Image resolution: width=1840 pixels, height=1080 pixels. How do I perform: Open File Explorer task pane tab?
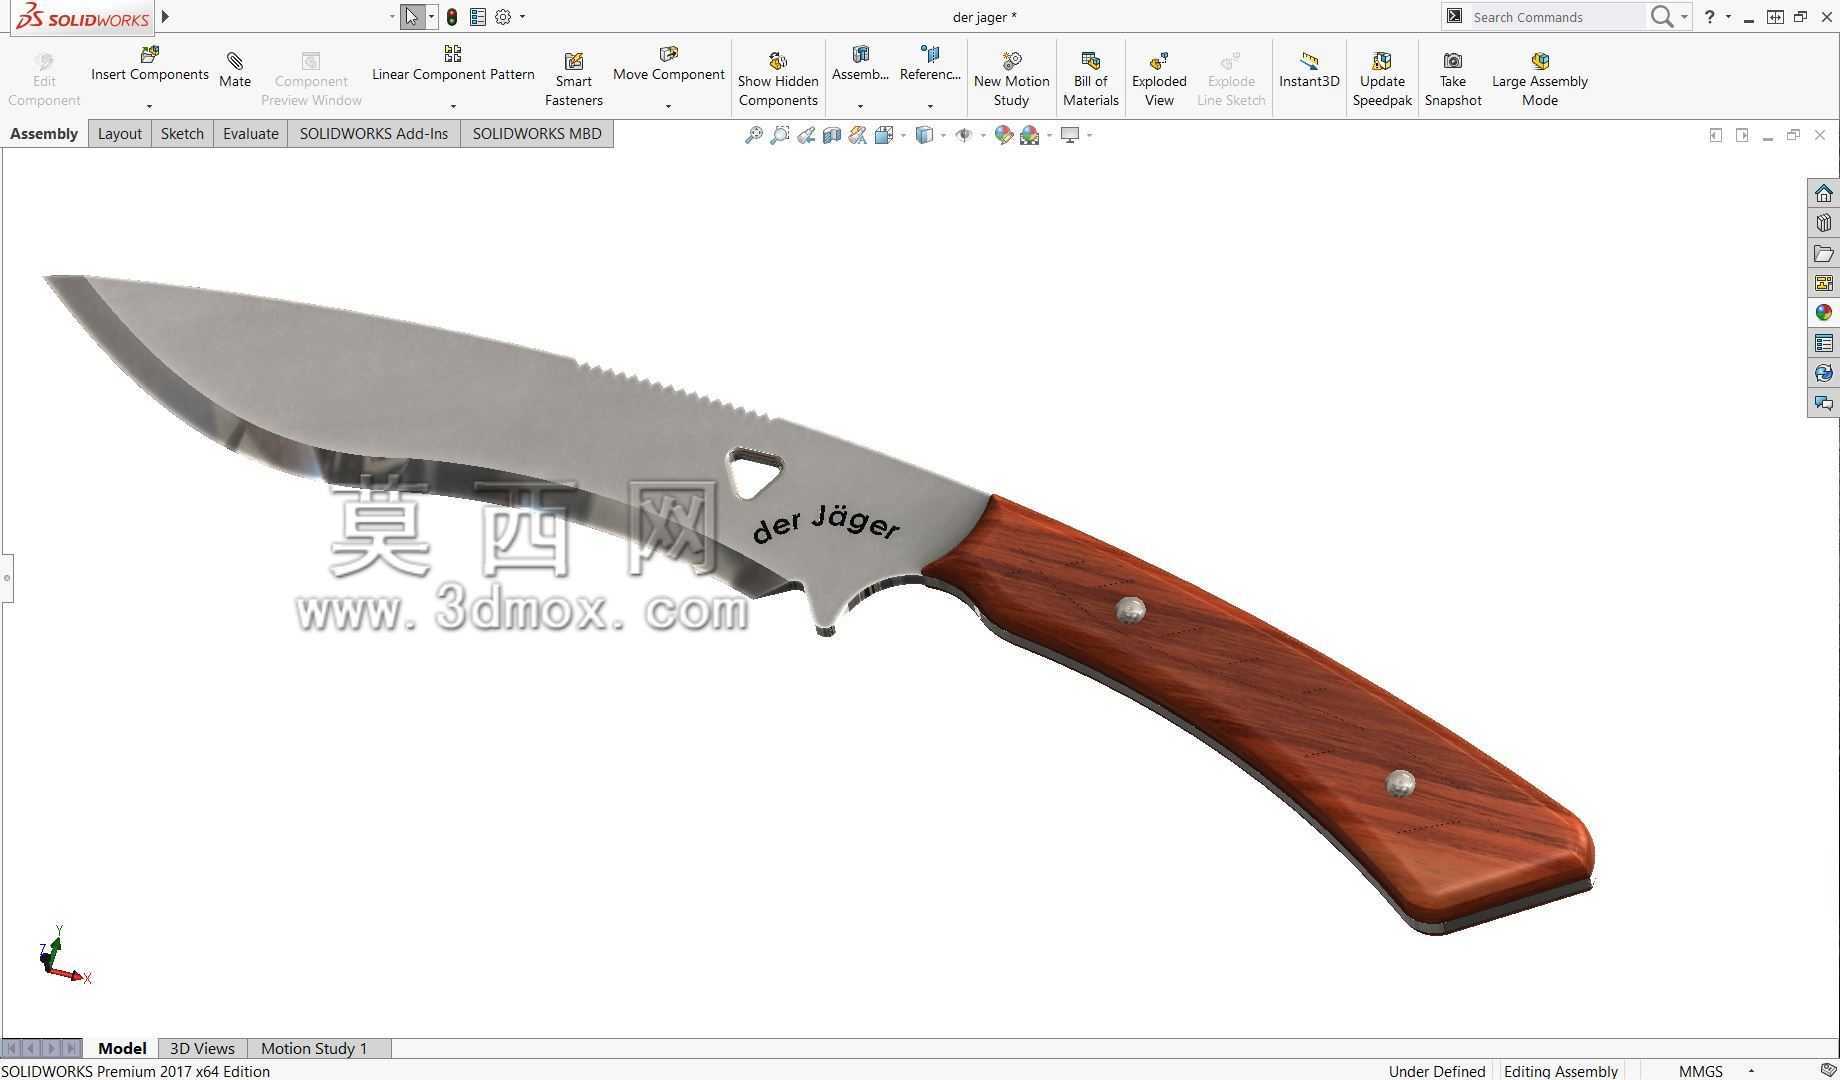1824,253
